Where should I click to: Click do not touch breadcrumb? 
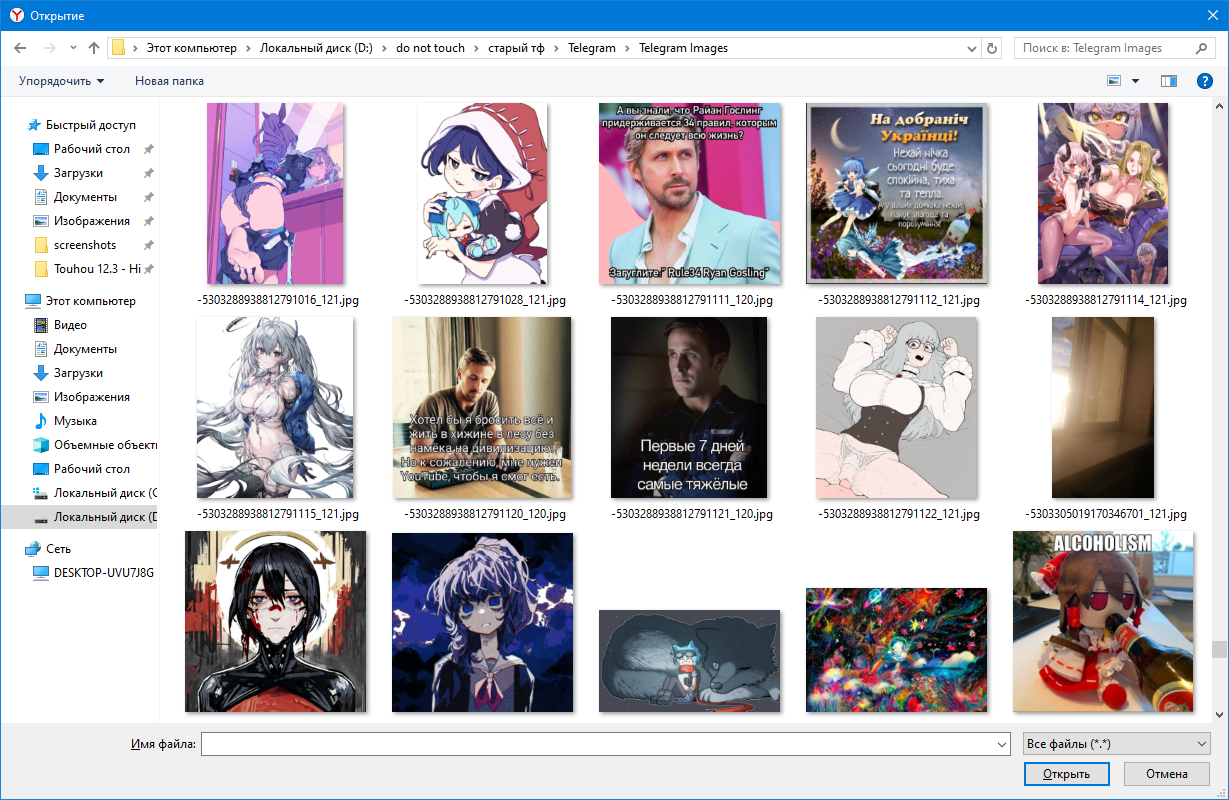430,48
